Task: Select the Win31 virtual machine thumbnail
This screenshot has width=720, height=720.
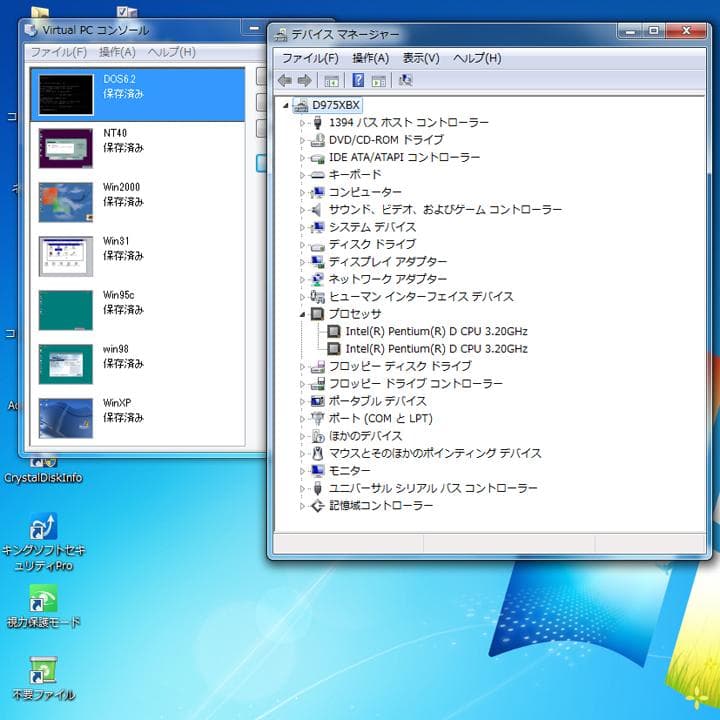Action: 66,256
